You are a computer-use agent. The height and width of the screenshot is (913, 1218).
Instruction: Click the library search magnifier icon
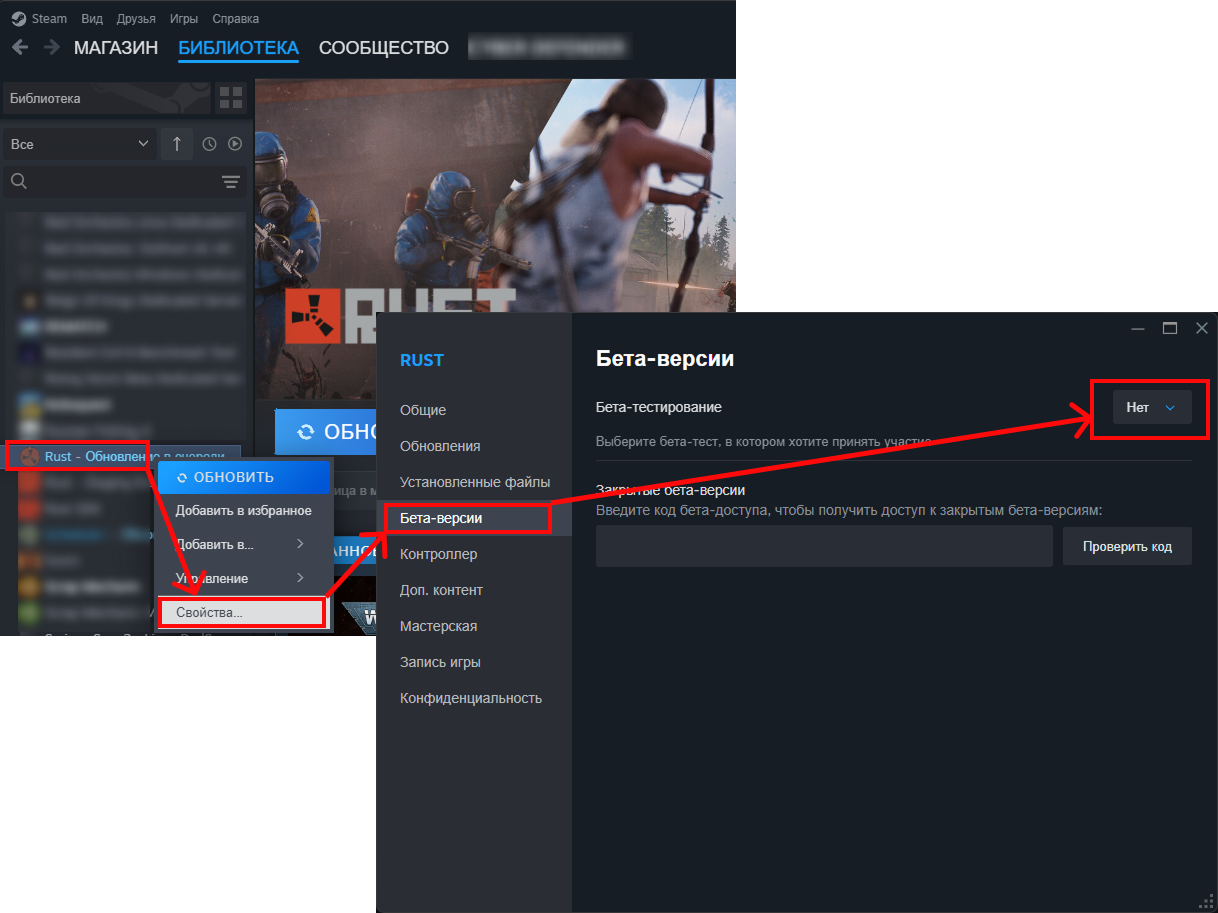point(18,181)
